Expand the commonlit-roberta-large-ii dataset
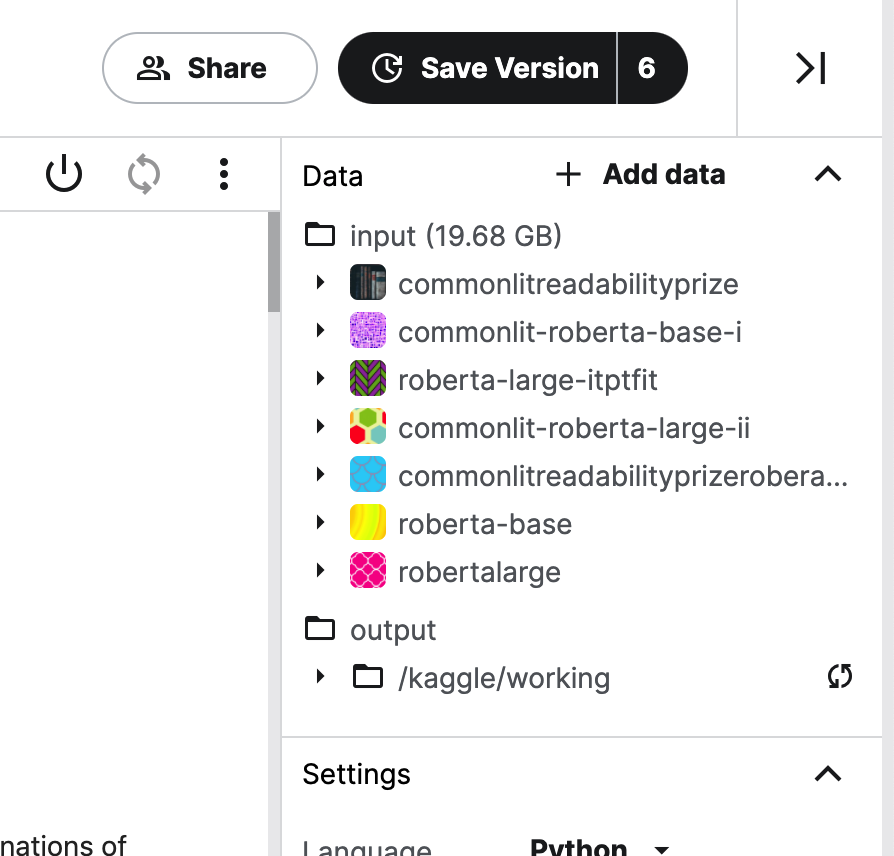This screenshot has height=856, width=894. [320, 427]
